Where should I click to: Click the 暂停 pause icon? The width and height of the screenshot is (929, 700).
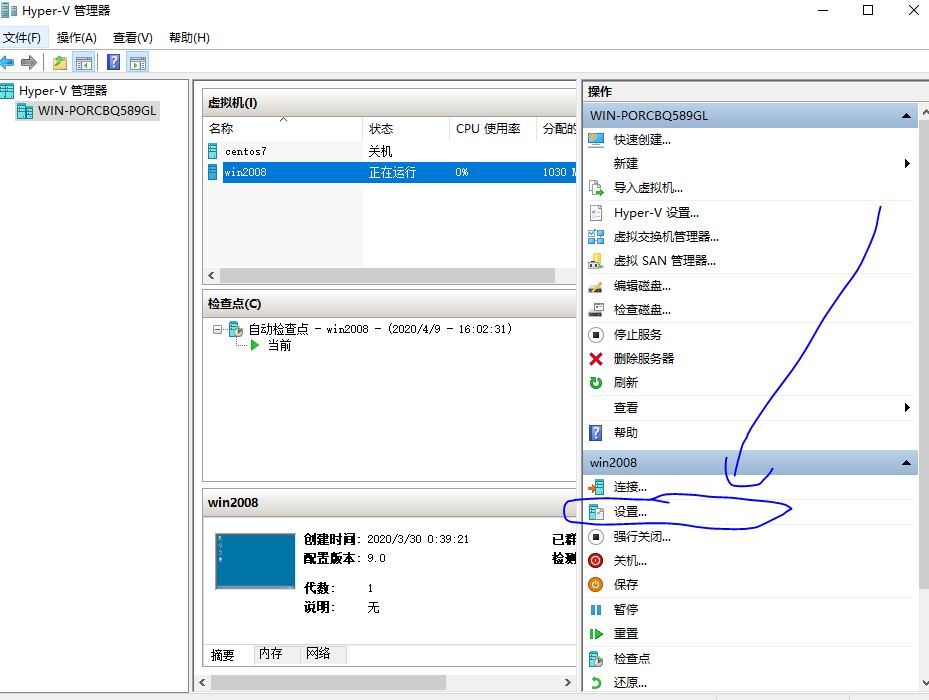[596, 610]
